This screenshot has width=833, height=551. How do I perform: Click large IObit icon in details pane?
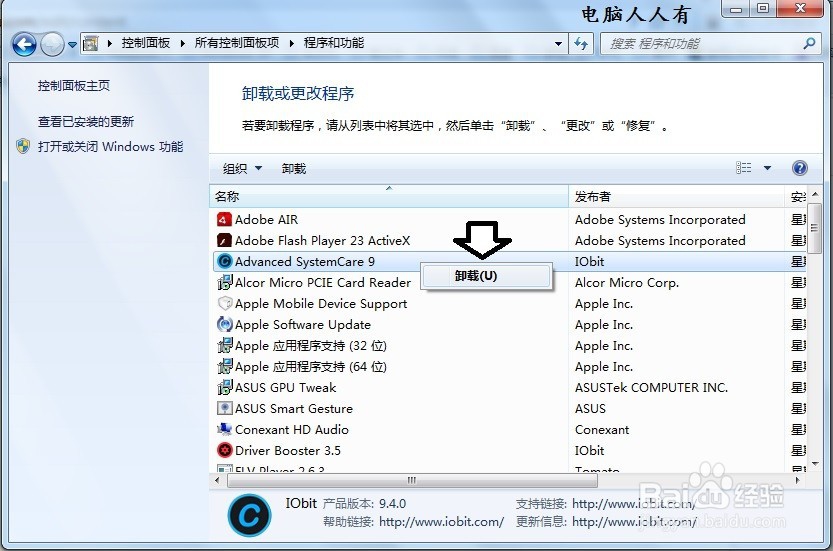pos(249,514)
